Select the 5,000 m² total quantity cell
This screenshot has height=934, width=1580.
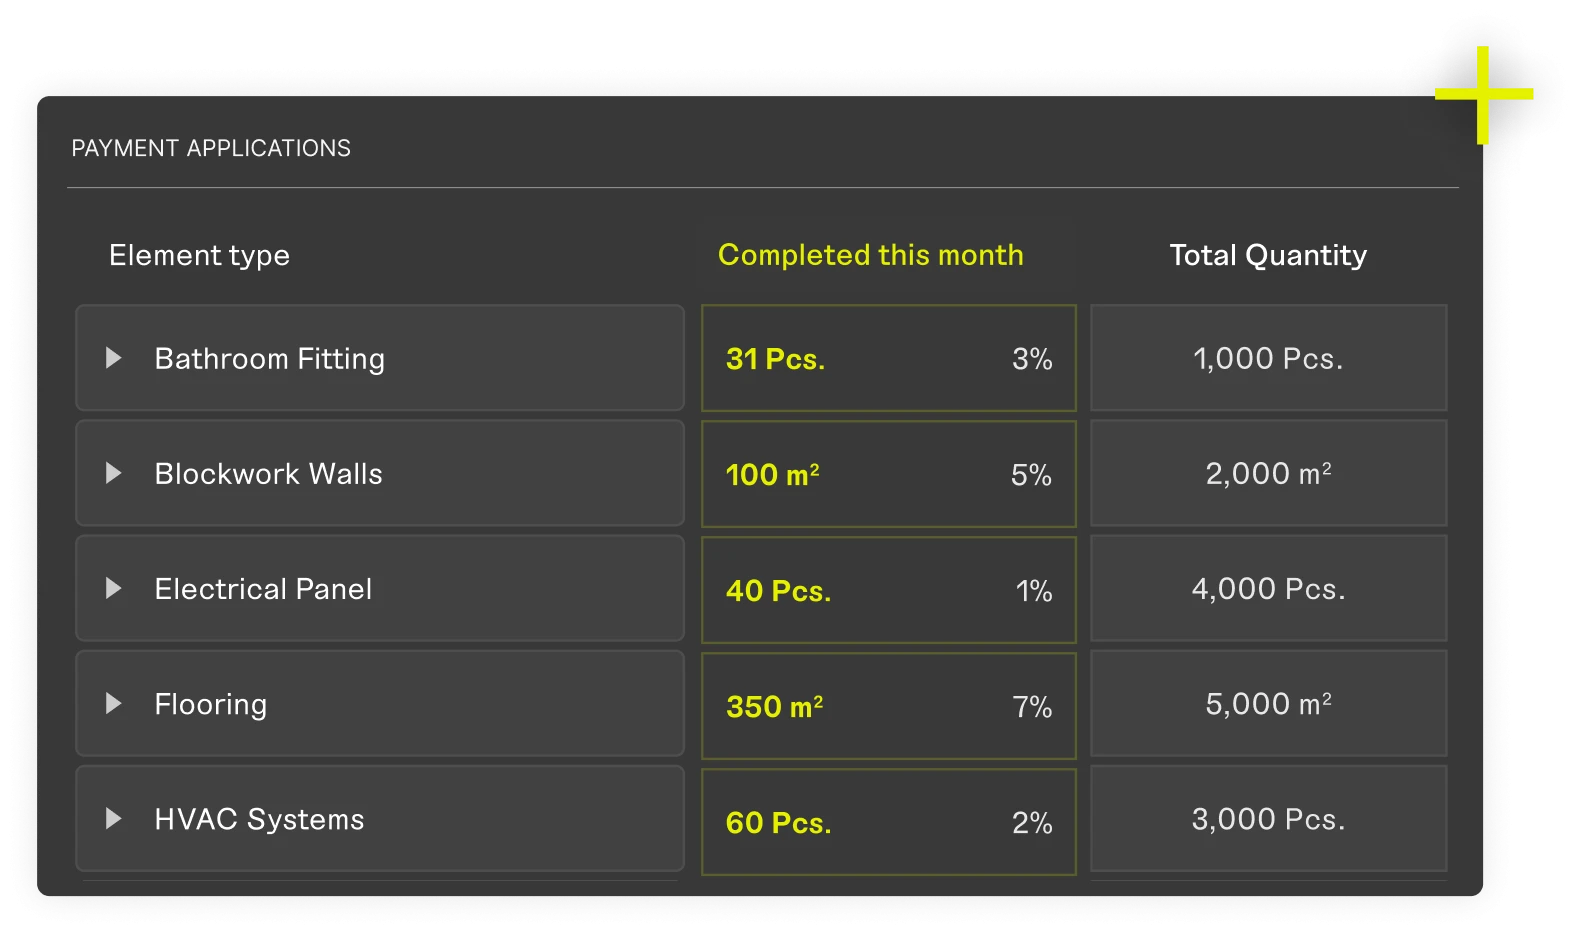pyautogui.click(x=1268, y=704)
